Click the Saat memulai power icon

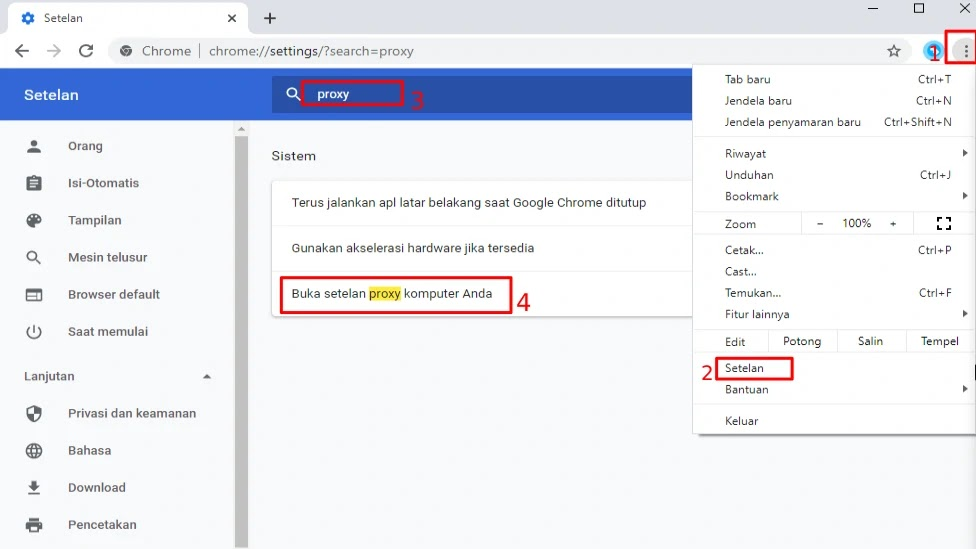[x=34, y=332]
